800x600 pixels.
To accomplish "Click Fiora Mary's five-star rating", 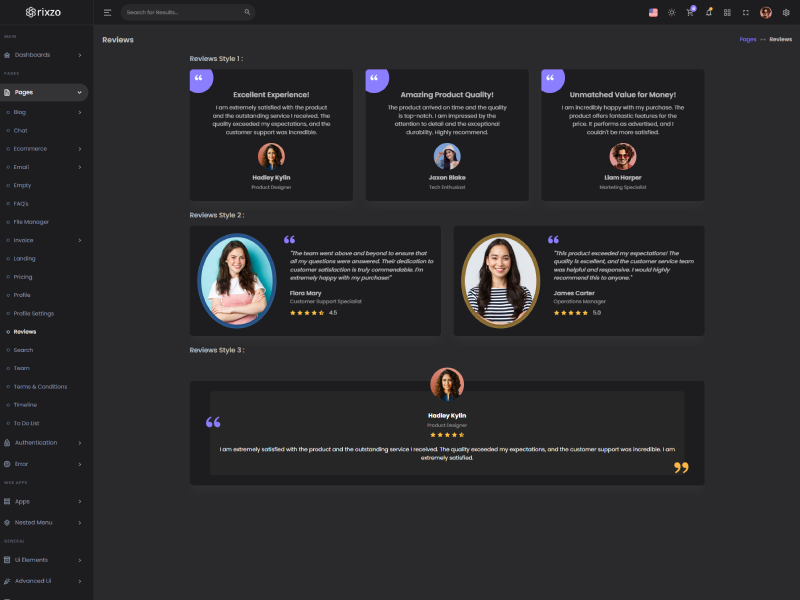I will click(307, 313).
